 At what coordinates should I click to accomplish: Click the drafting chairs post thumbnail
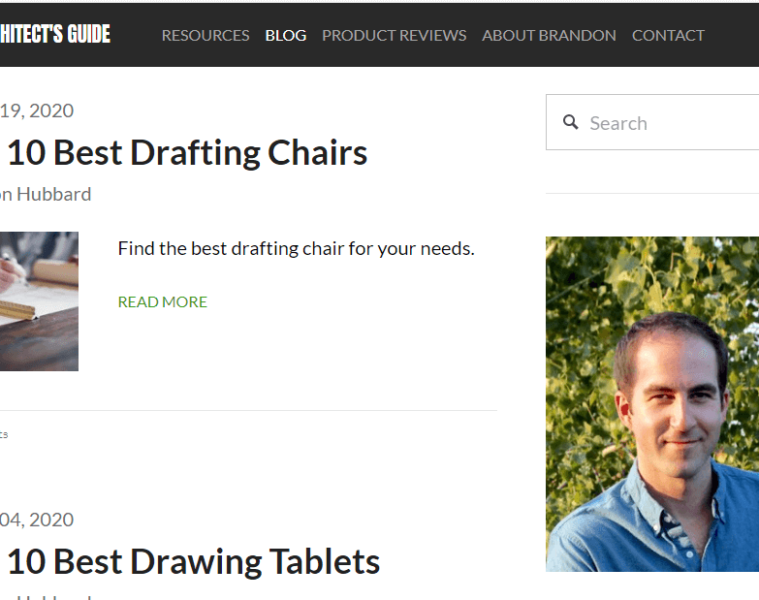[x=38, y=301]
